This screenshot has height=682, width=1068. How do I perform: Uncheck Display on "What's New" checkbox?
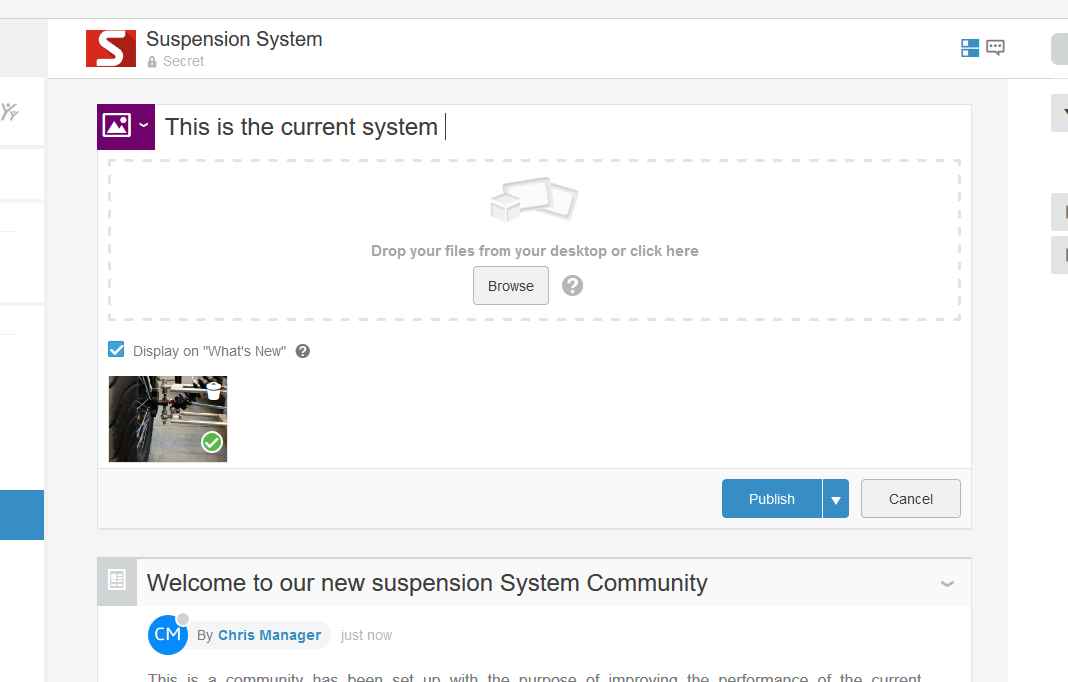tap(117, 350)
